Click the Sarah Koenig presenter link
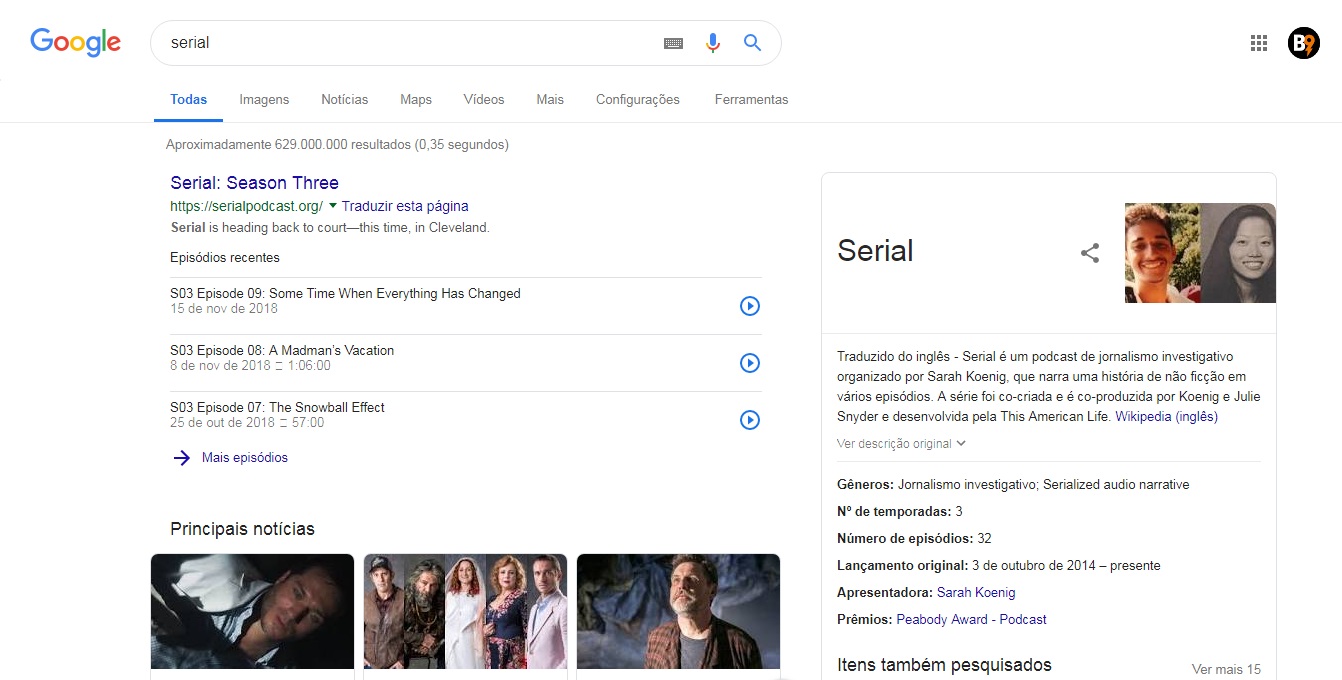 coord(976,592)
